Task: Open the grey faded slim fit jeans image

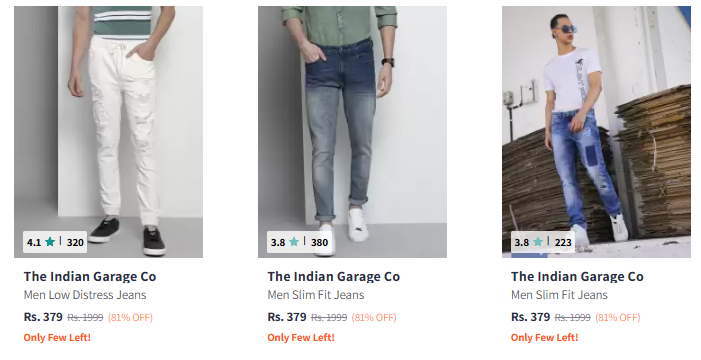Action: [352, 131]
